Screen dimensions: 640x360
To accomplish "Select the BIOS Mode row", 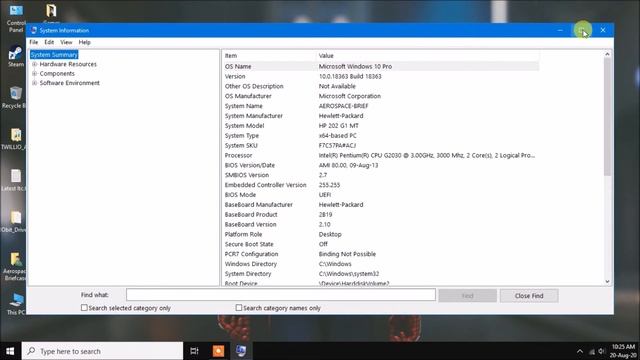I will pos(381,195).
